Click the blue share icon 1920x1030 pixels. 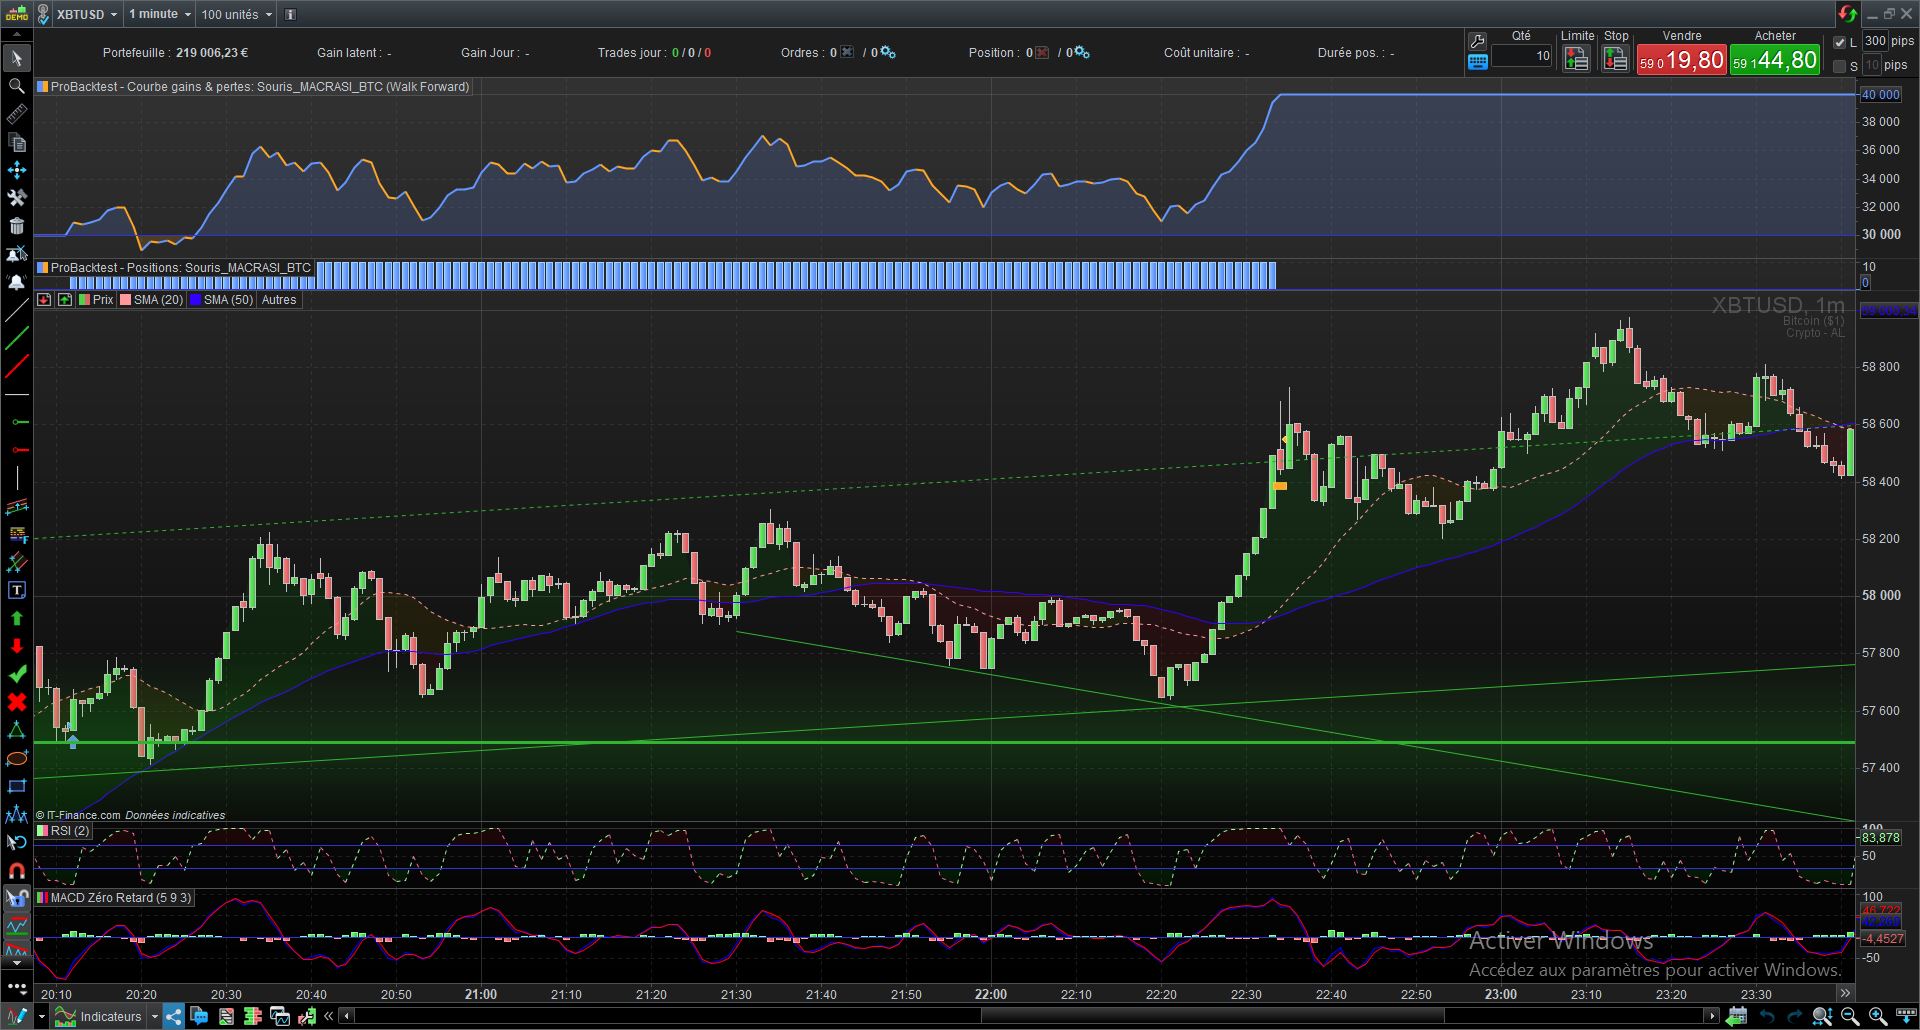point(174,1017)
